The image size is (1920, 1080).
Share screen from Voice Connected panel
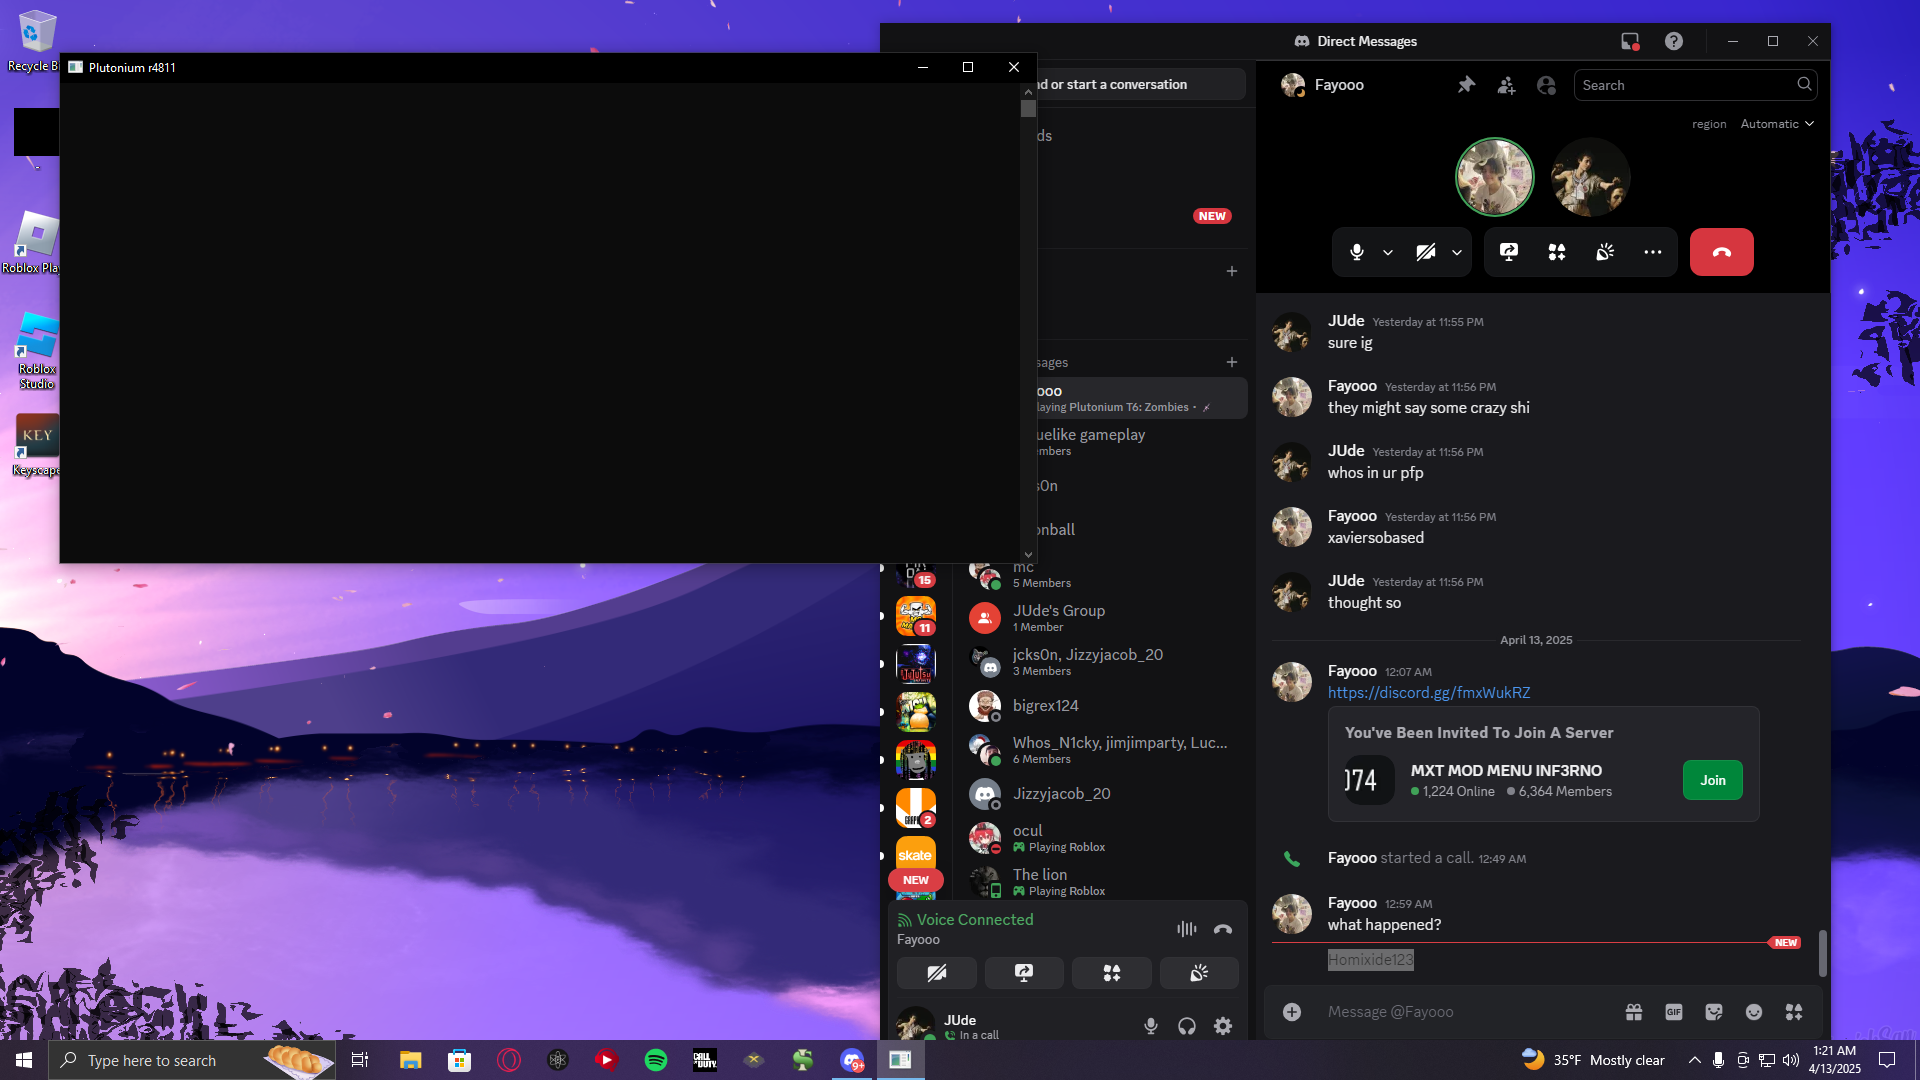pos(1024,973)
